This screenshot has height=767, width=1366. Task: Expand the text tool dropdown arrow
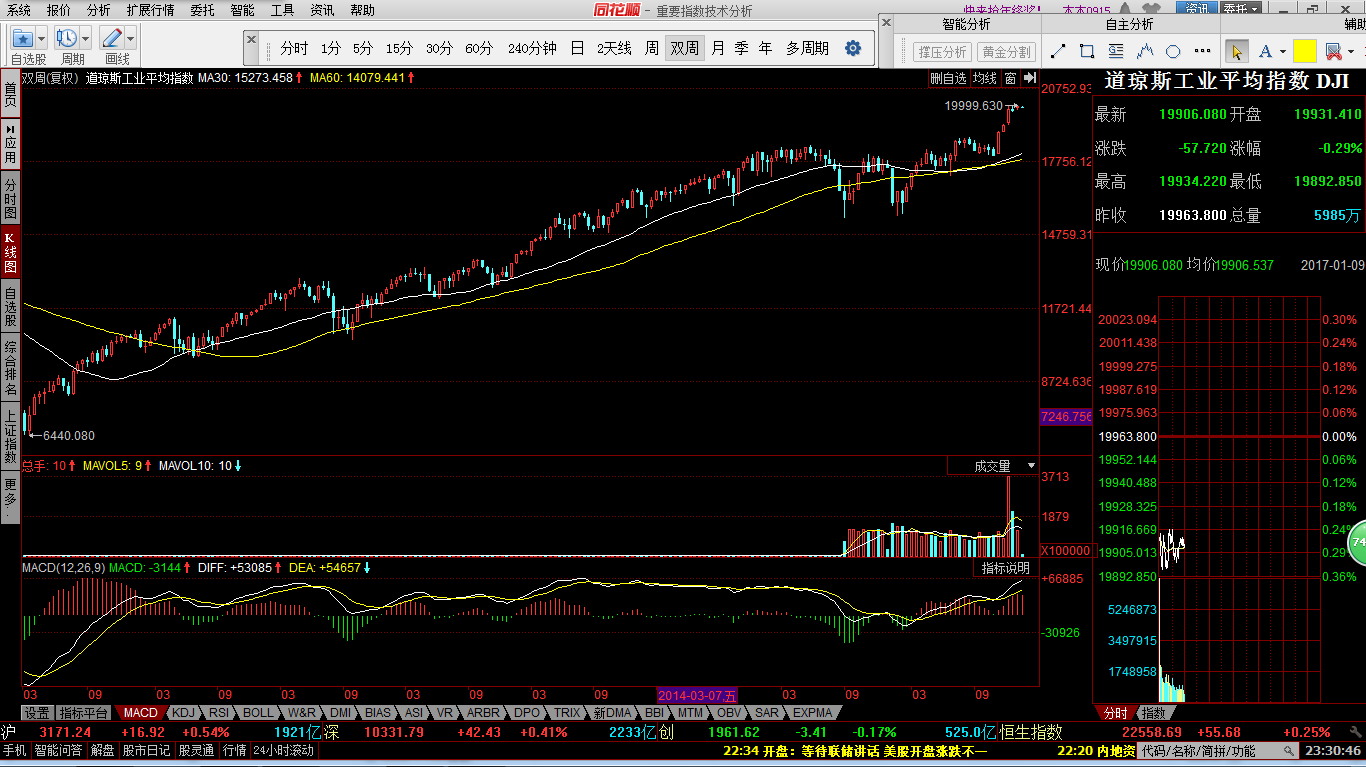coord(1282,51)
